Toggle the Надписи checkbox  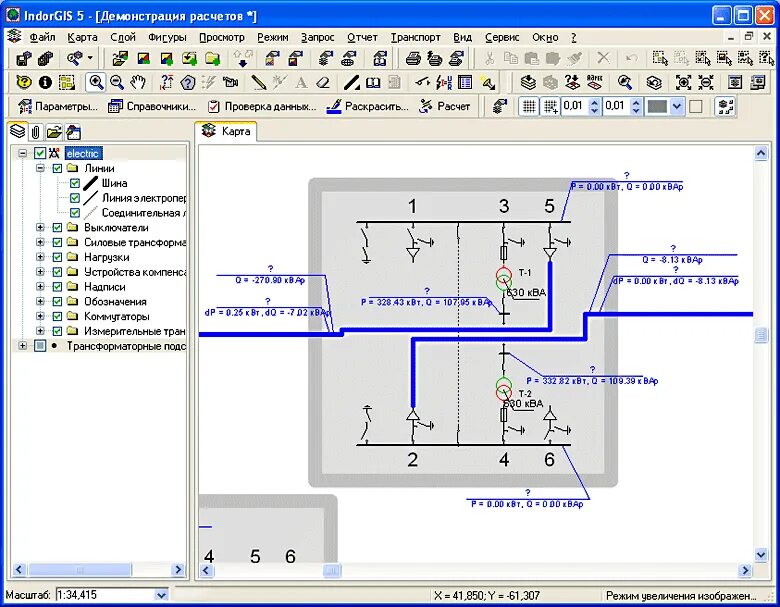(x=57, y=287)
